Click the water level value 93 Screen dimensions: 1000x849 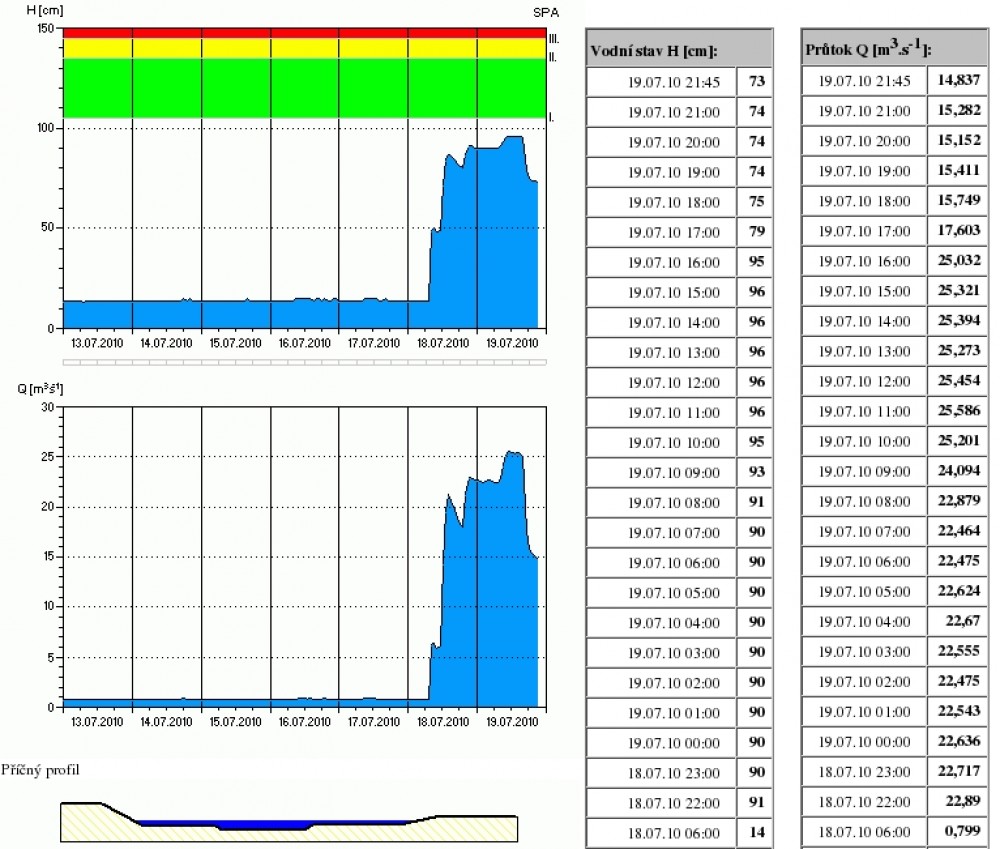click(x=755, y=472)
